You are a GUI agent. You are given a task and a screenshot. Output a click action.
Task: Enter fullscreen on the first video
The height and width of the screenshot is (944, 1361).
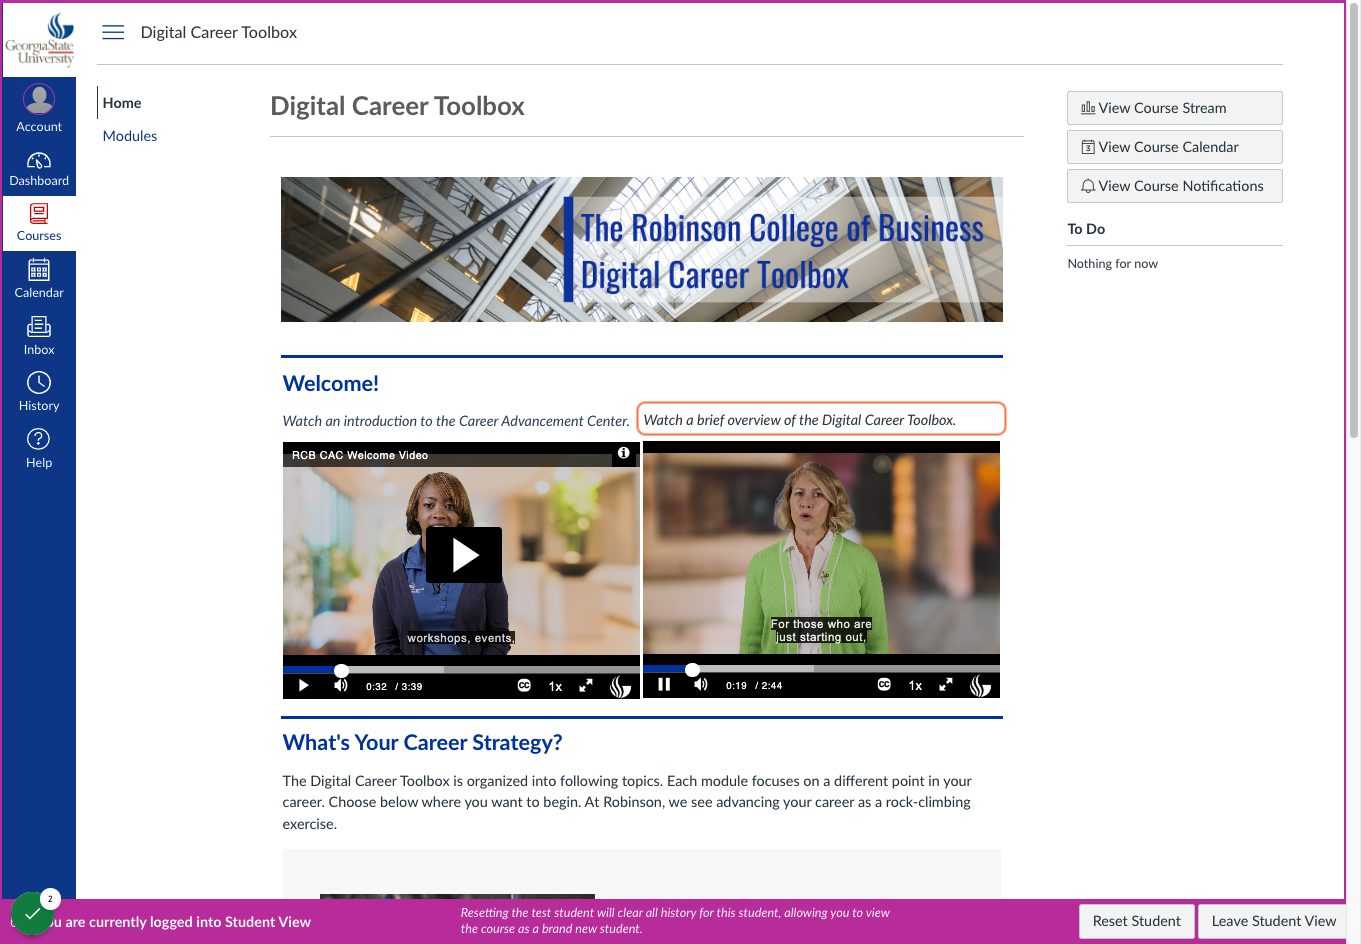586,686
